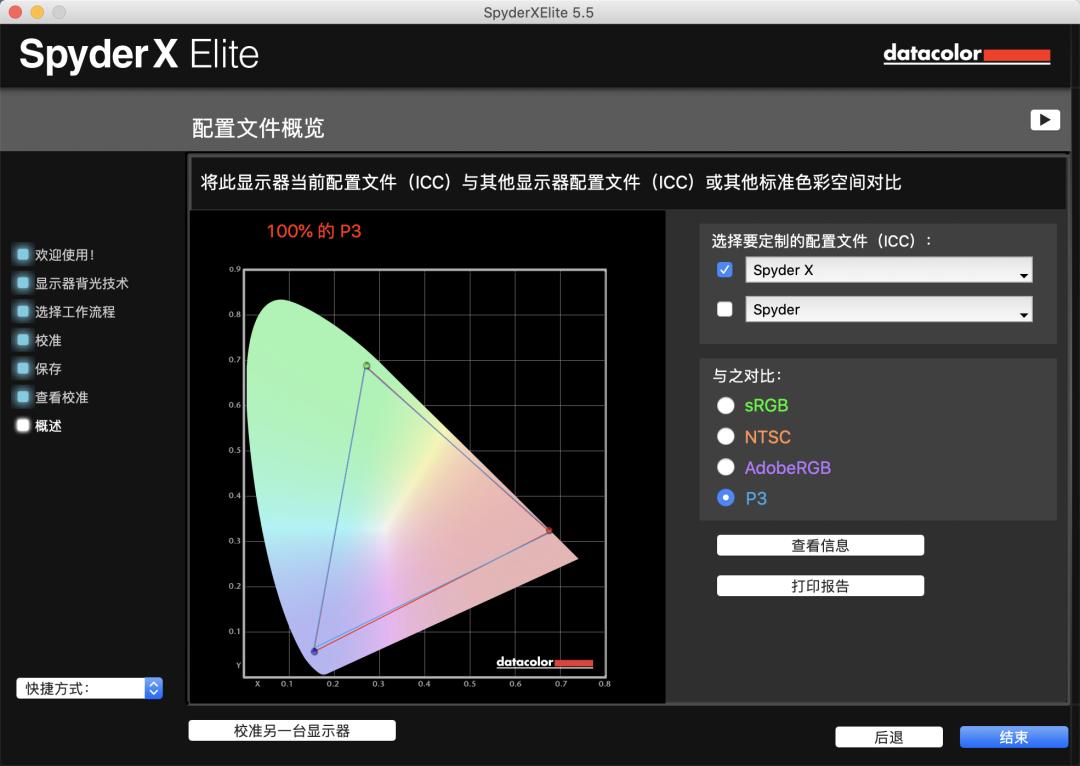
Task: Play the help video icon
Action: tap(1045, 120)
